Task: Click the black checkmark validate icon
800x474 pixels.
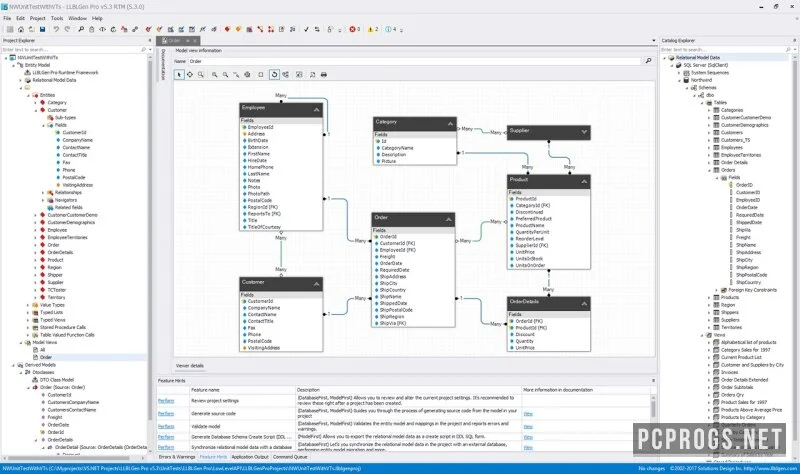Action: point(306,29)
